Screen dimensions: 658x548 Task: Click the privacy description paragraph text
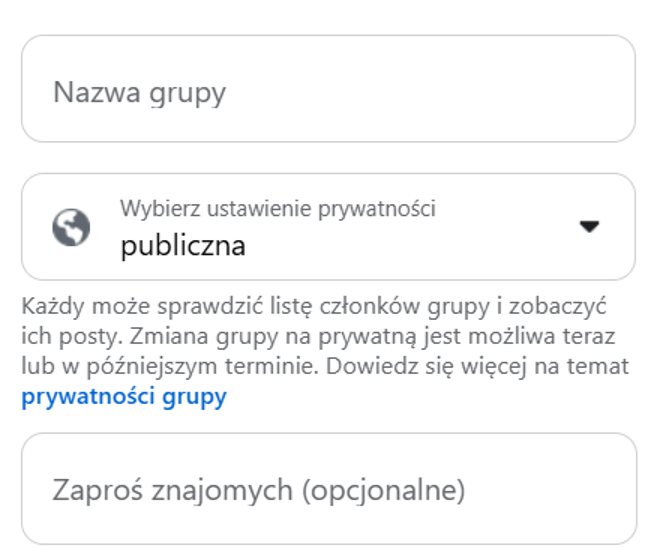pyautogui.click(x=326, y=352)
